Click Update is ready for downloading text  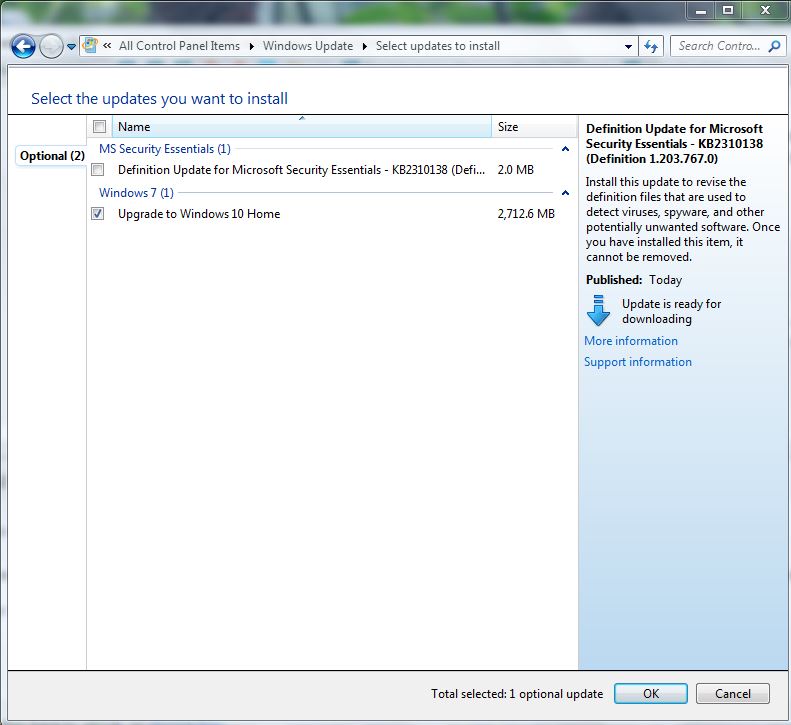pyautogui.click(x=671, y=311)
